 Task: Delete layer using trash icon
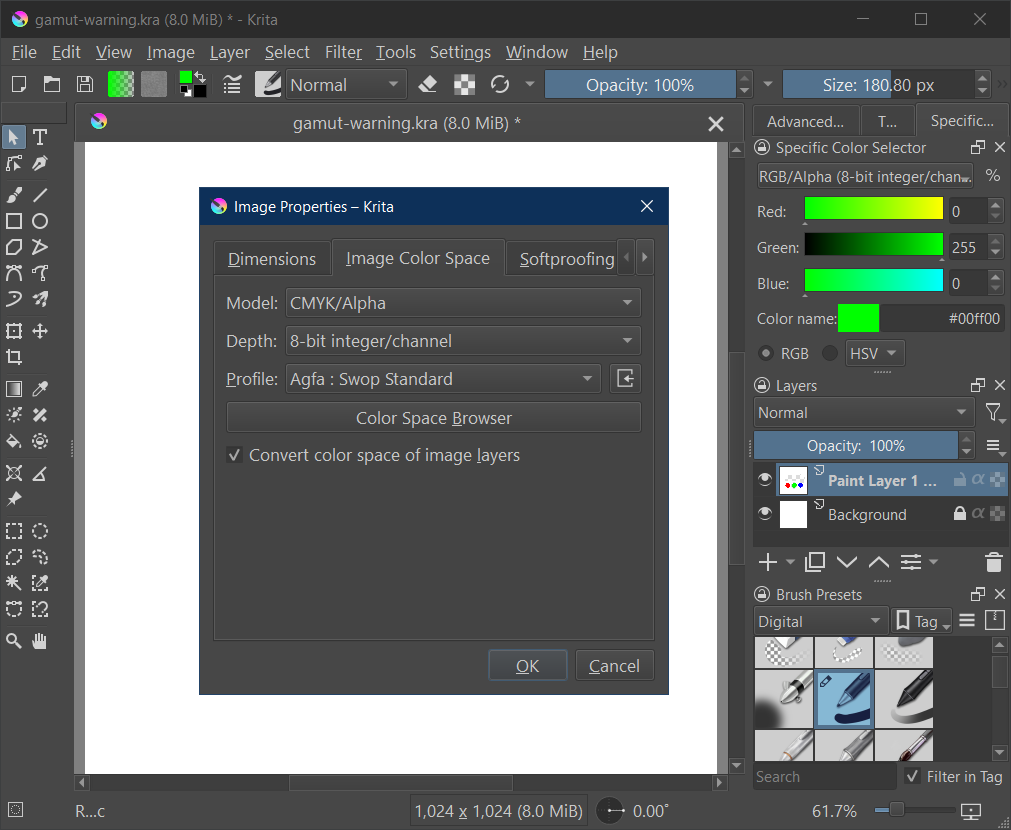(993, 562)
